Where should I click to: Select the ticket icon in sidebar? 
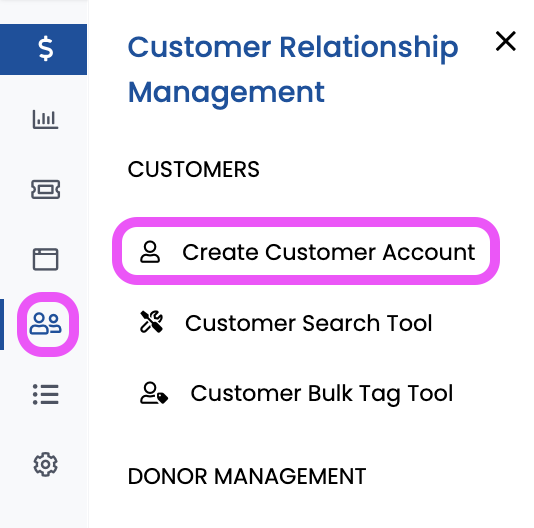(x=45, y=189)
